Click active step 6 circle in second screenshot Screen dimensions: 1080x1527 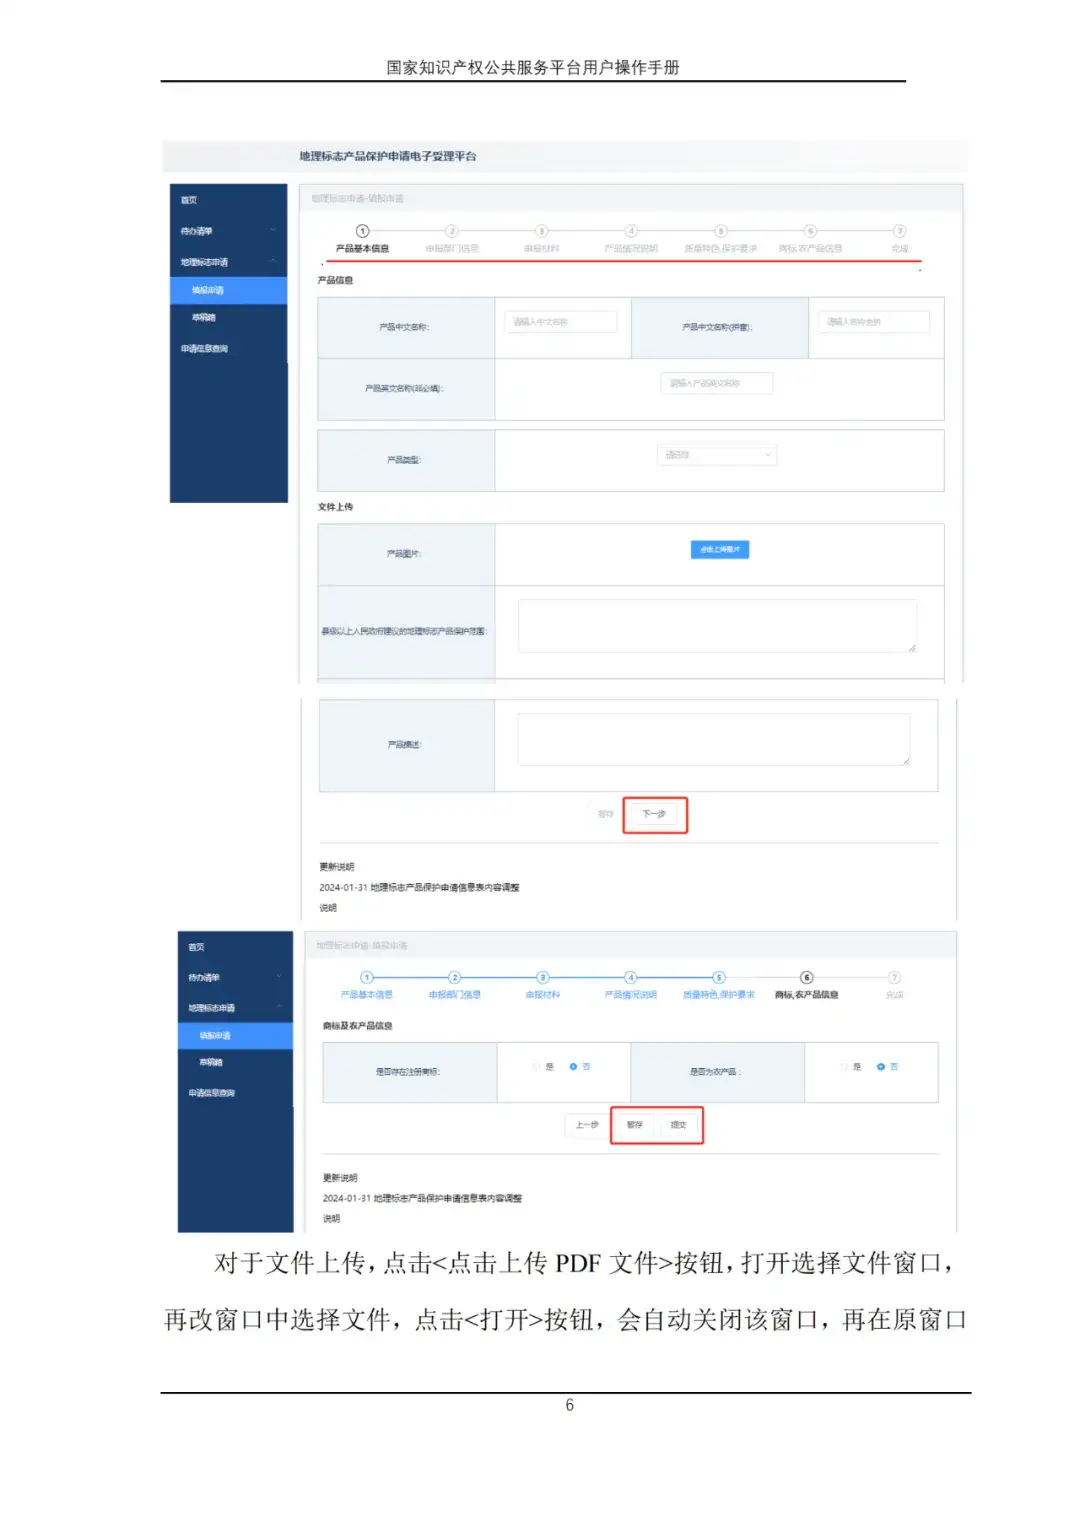807,977
